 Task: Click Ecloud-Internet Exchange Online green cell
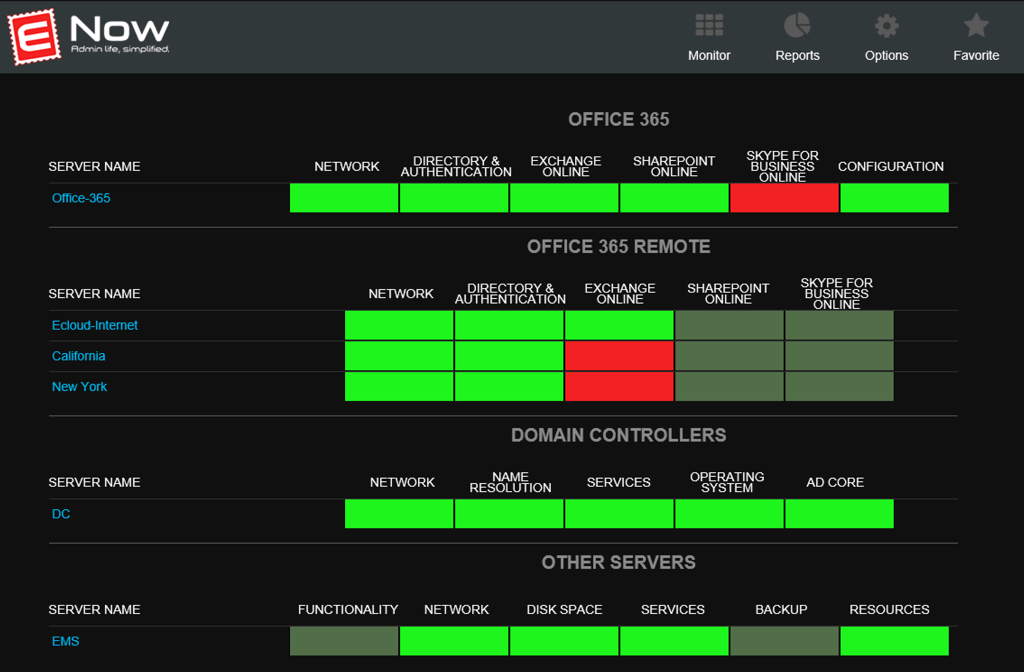click(619, 325)
